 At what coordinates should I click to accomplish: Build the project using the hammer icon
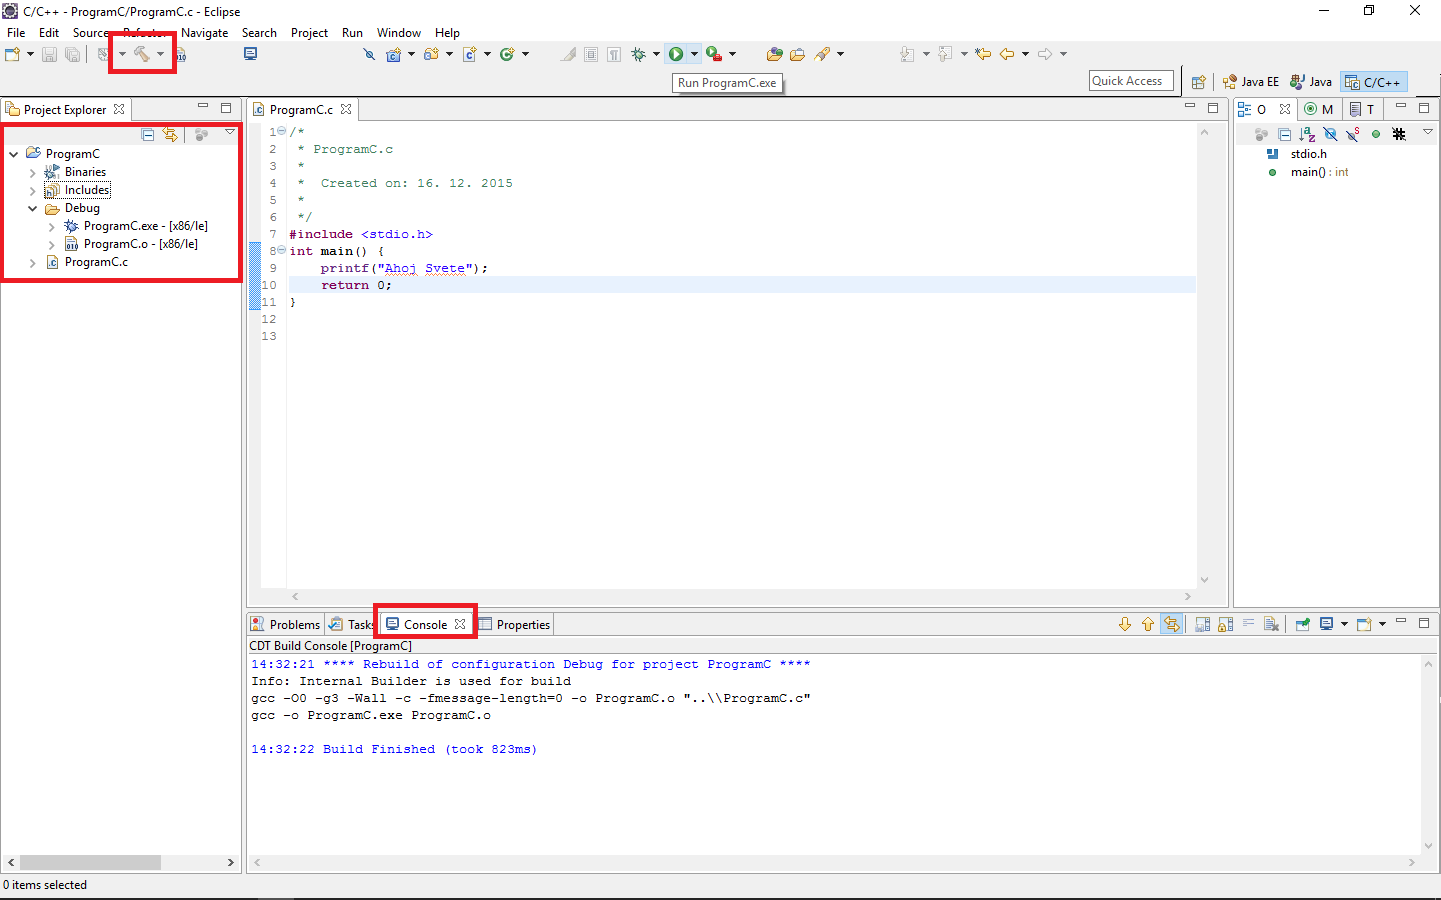[140, 54]
